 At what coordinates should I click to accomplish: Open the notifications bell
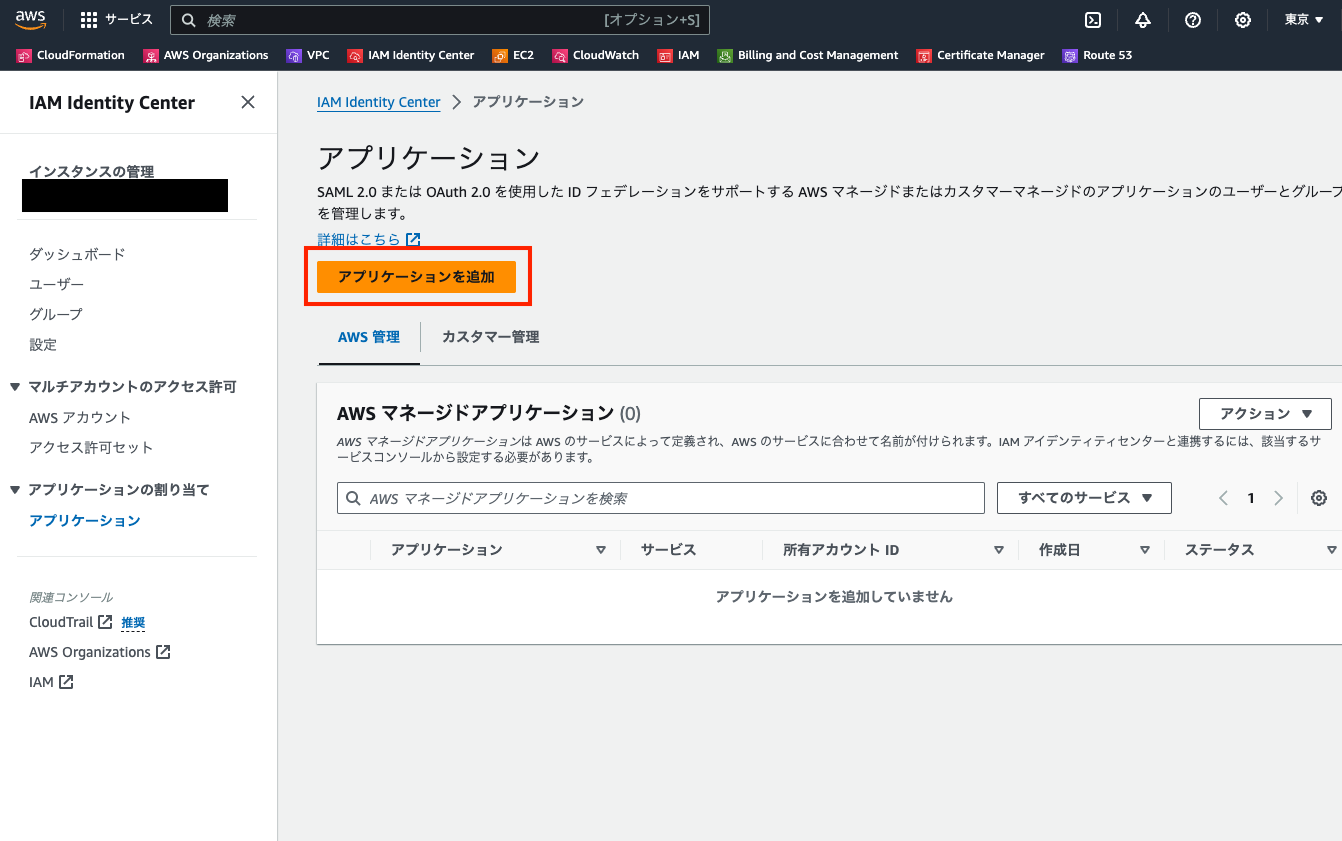click(1142, 19)
